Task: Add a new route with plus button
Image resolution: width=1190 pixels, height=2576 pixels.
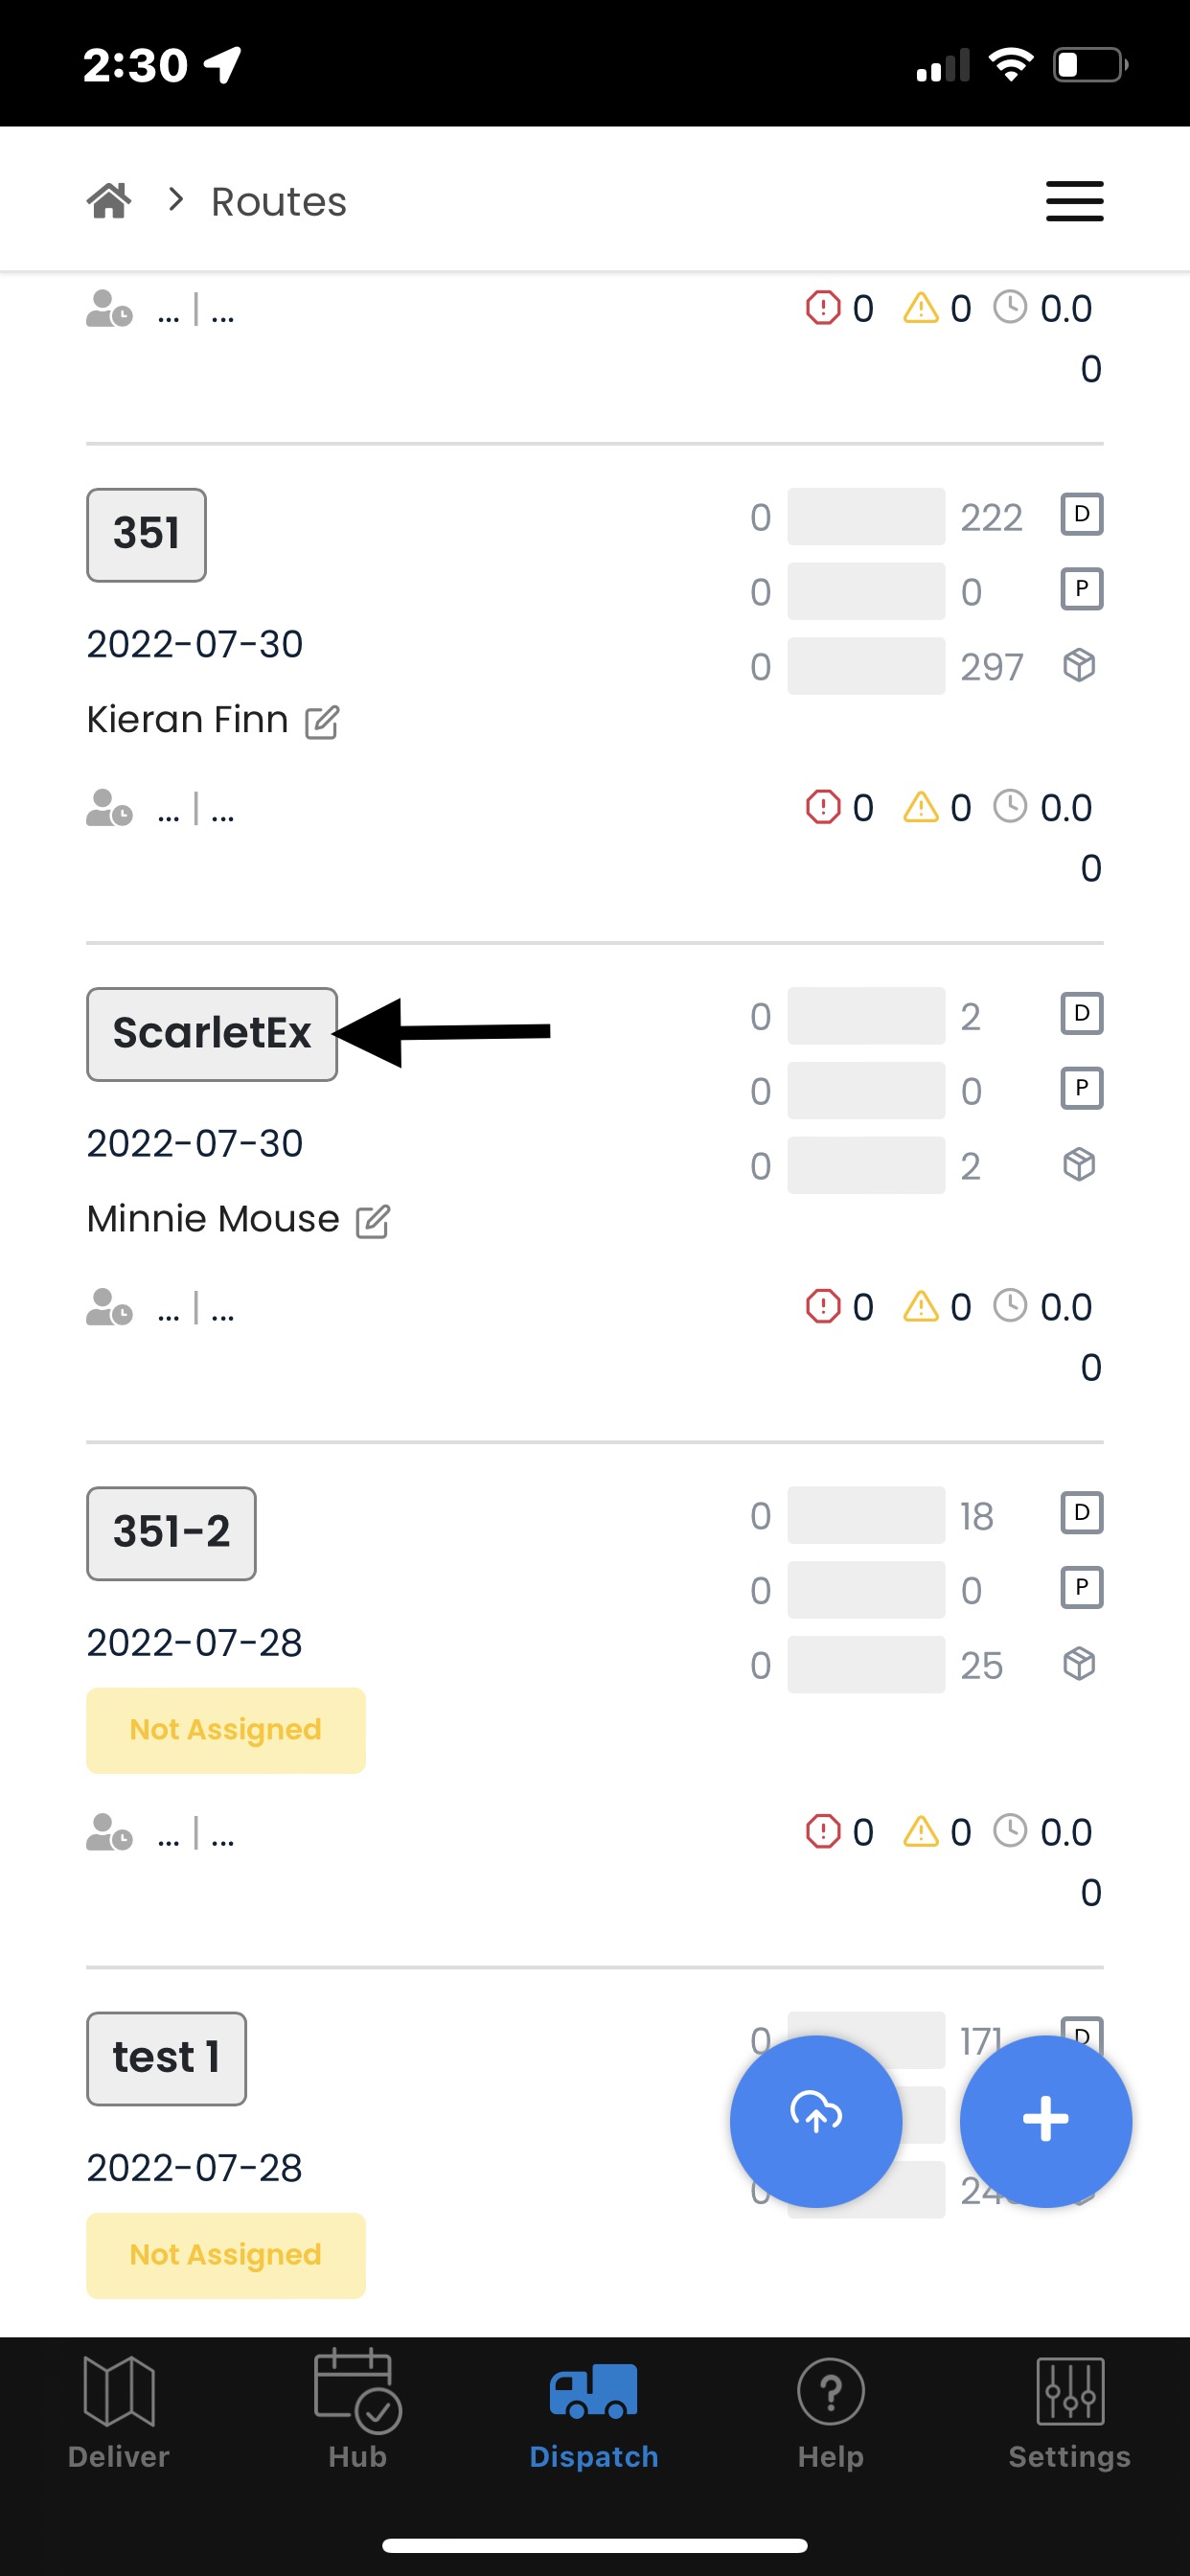Action: (1046, 2121)
